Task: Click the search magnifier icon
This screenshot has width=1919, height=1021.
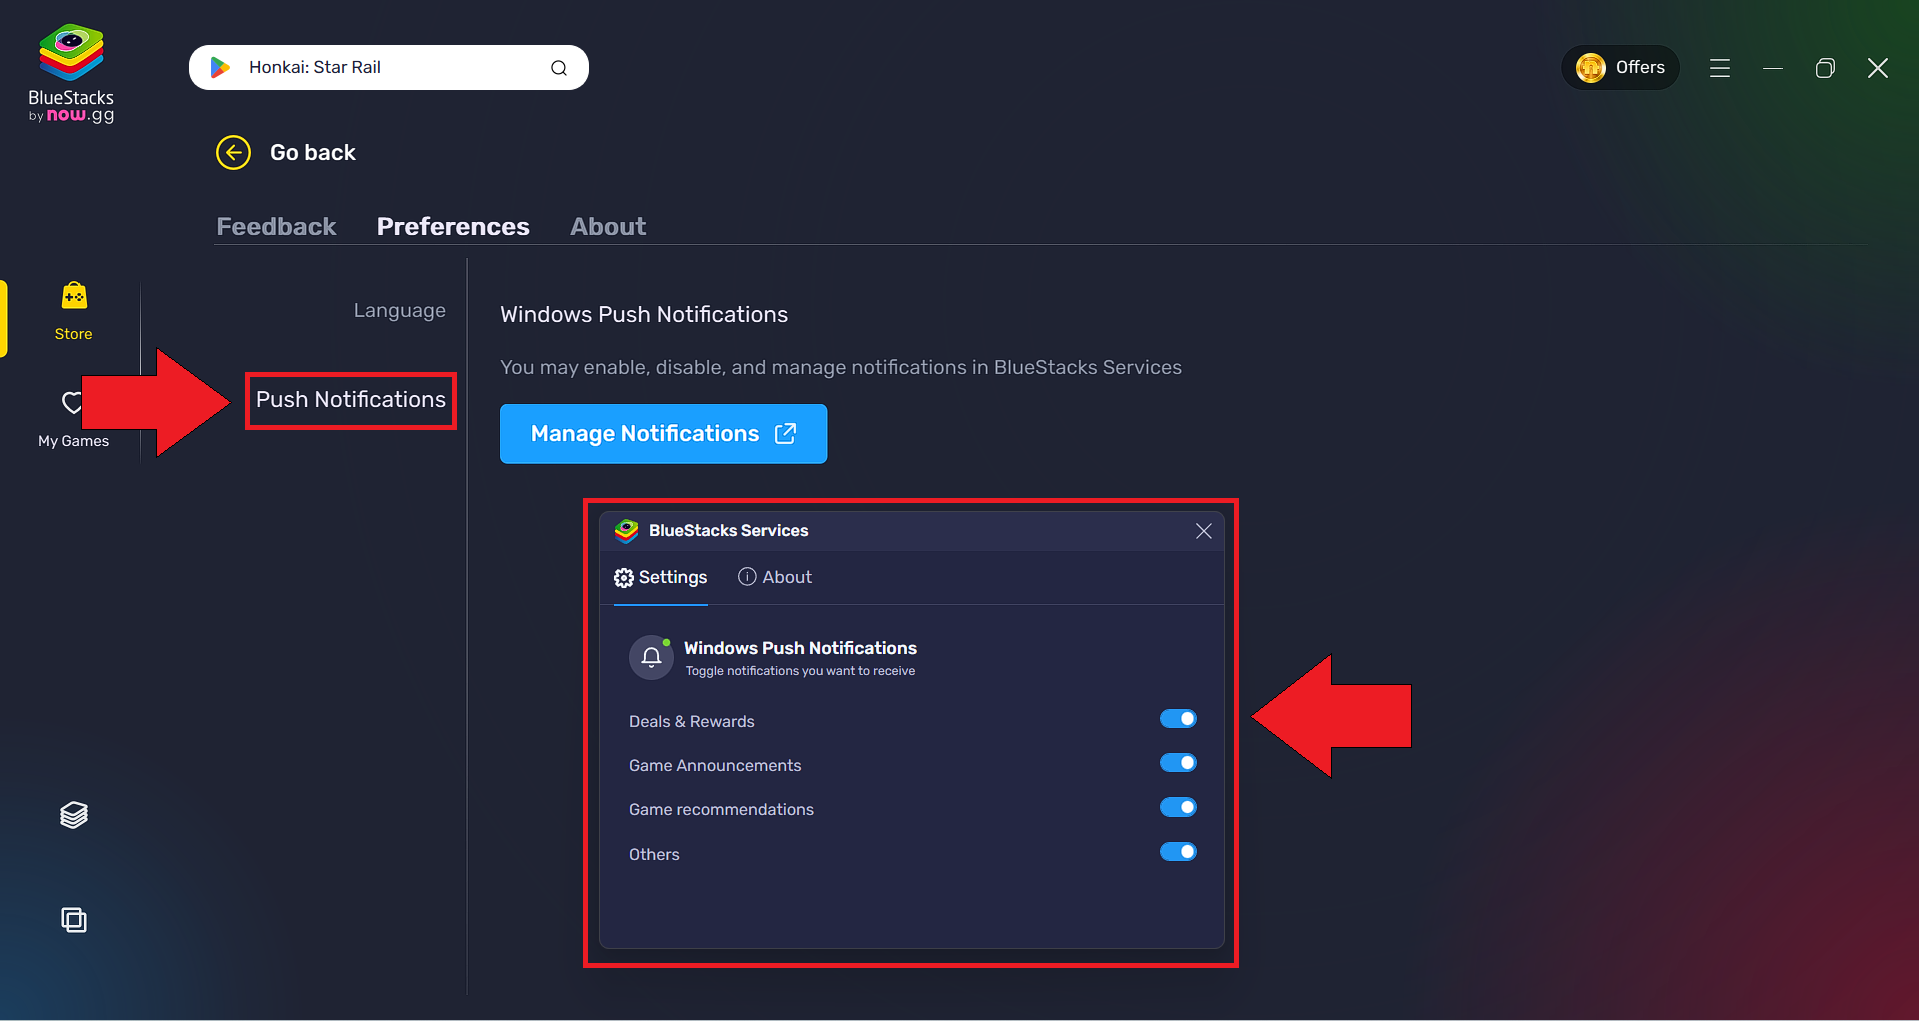Action: 559,67
